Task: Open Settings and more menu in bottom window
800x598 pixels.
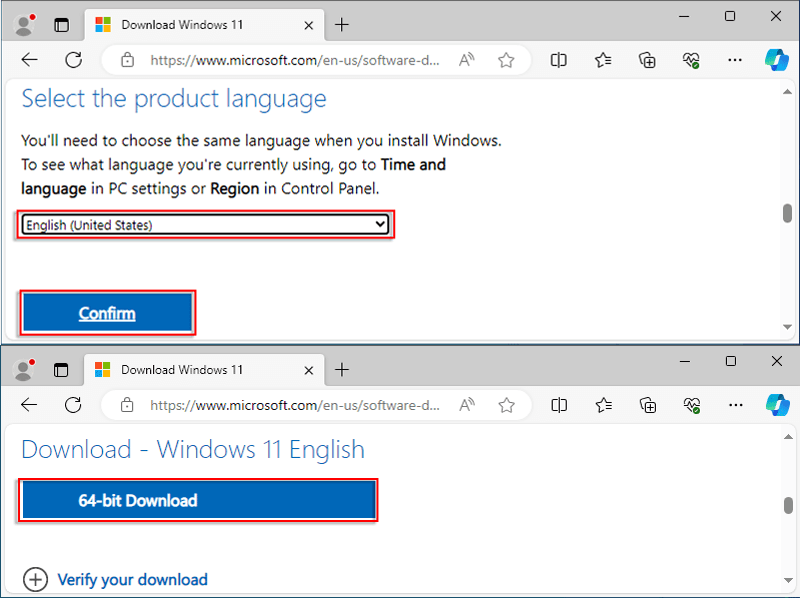Action: coord(735,405)
